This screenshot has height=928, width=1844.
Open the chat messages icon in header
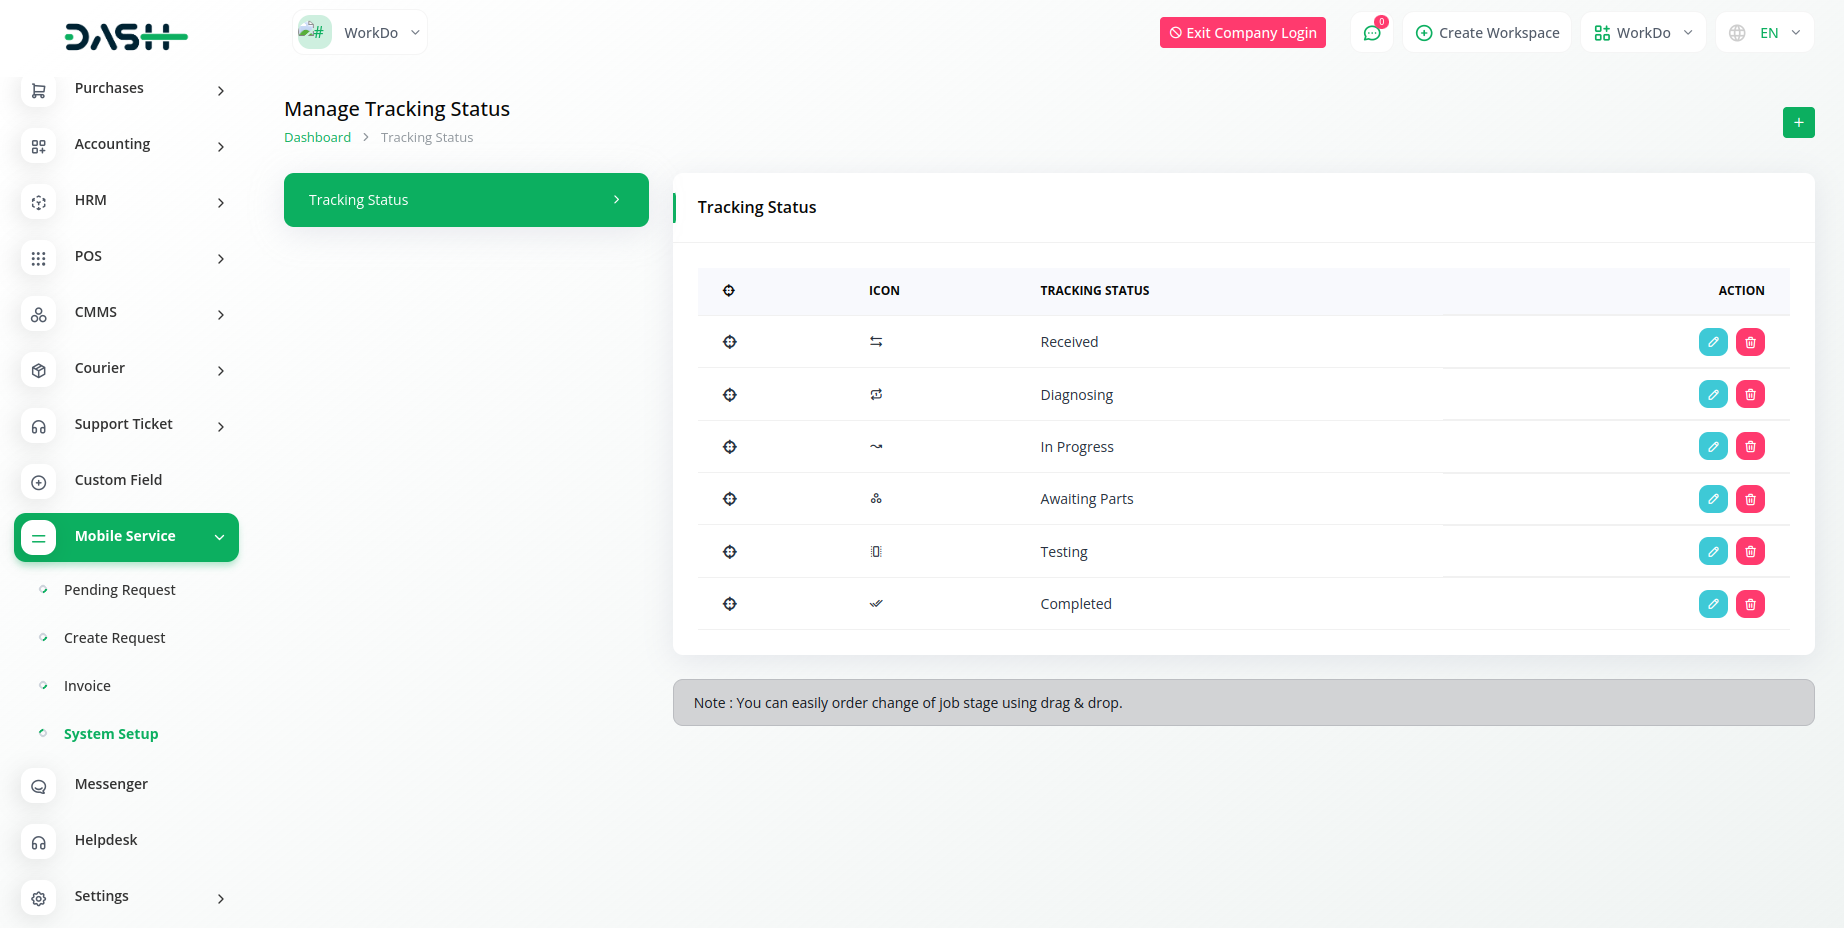click(x=1371, y=33)
